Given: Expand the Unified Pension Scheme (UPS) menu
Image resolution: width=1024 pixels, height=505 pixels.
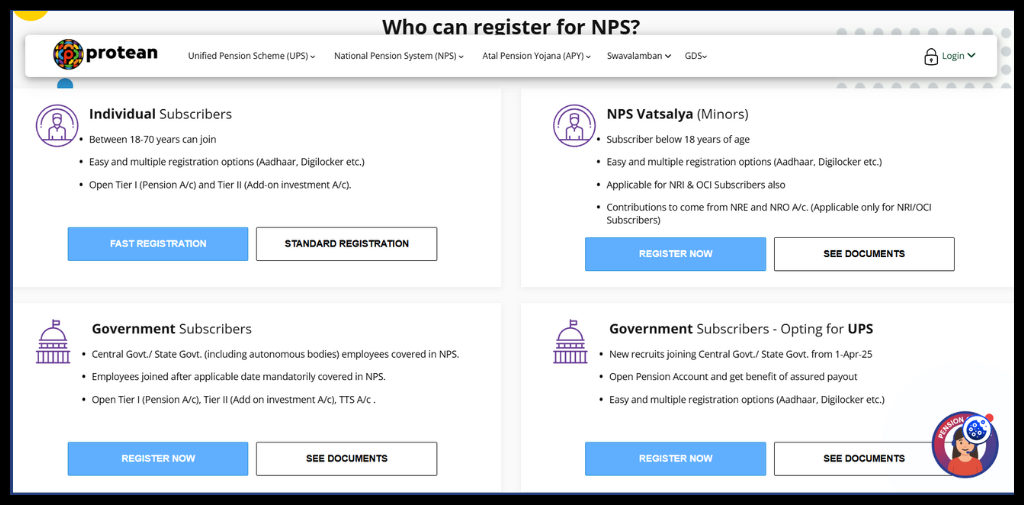Looking at the screenshot, I should tap(251, 57).
